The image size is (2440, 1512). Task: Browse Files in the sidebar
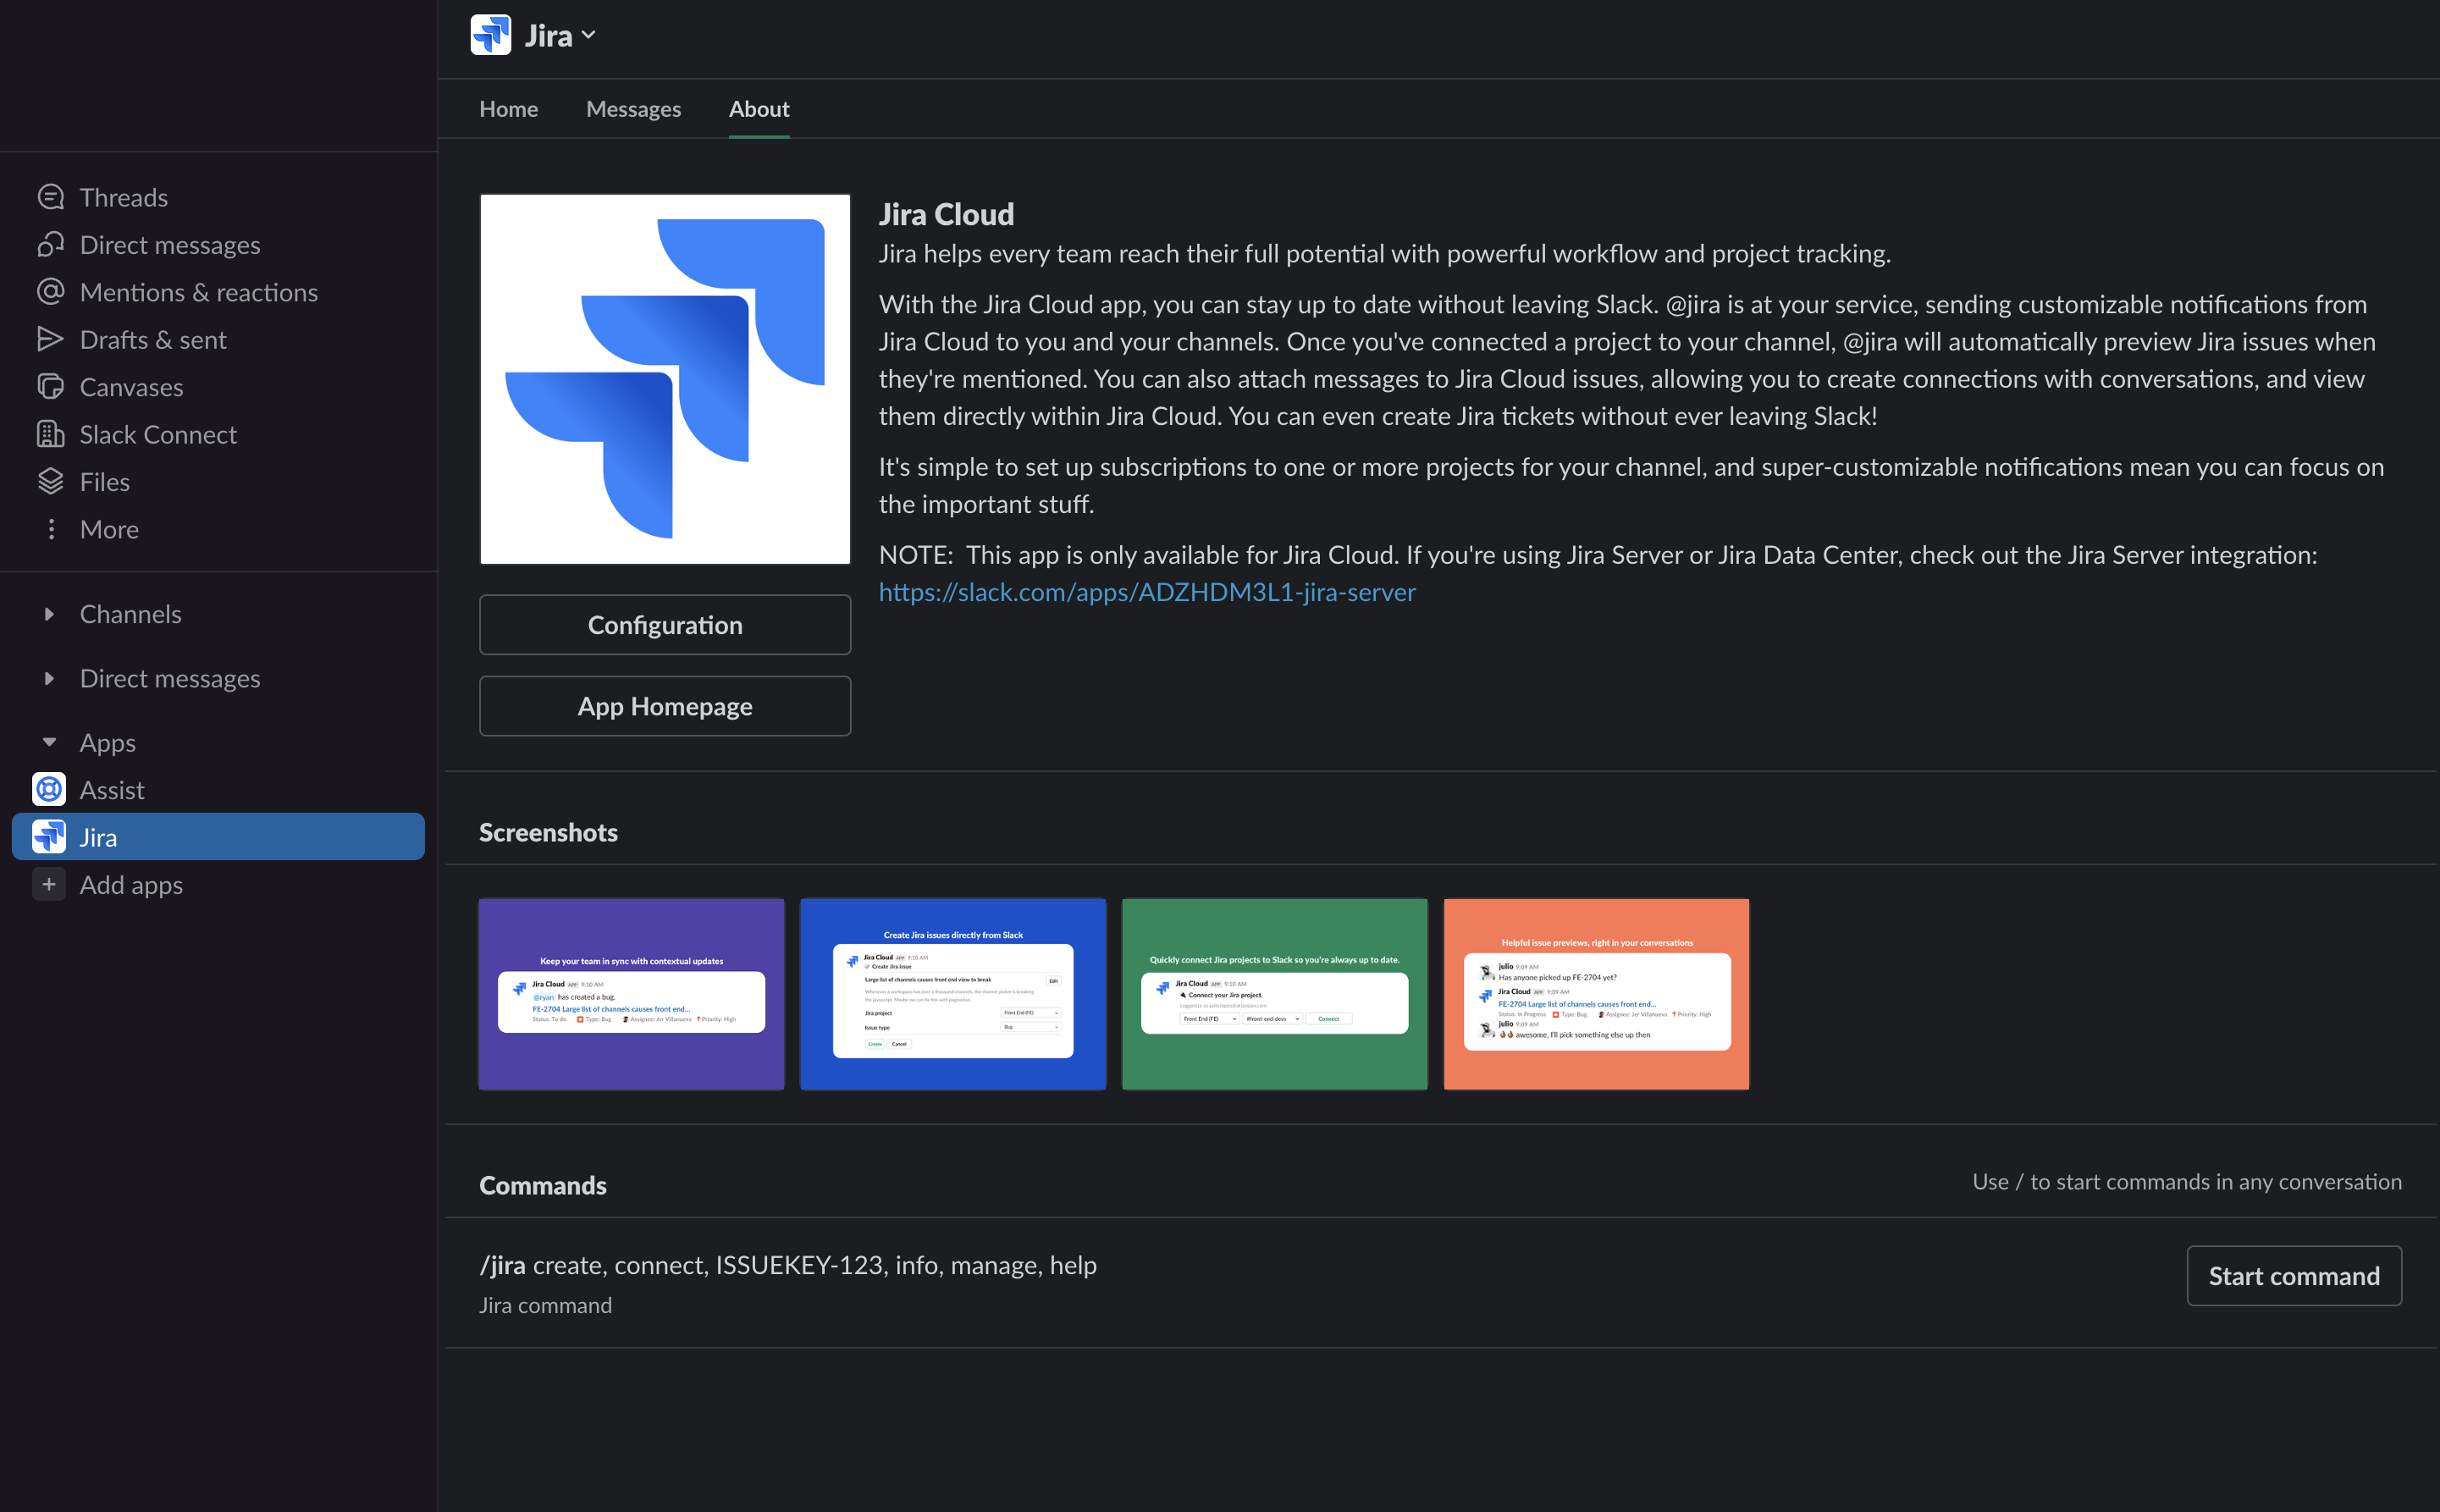pyautogui.click(x=104, y=481)
